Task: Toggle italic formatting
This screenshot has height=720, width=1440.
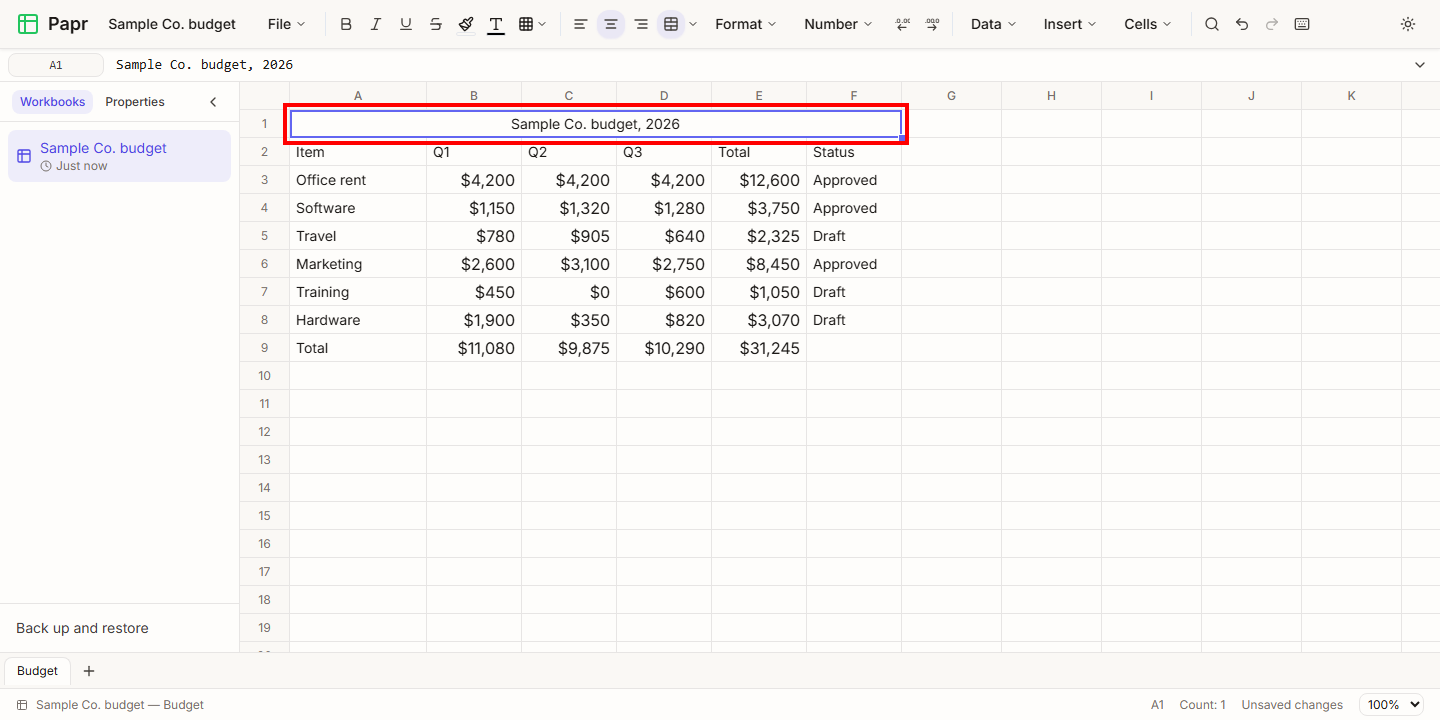Action: pyautogui.click(x=376, y=24)
